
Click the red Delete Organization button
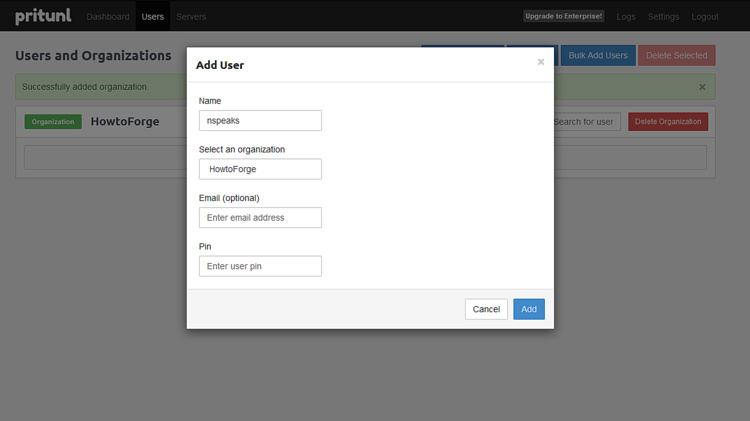pyautogui.click(x=667, y=122)
